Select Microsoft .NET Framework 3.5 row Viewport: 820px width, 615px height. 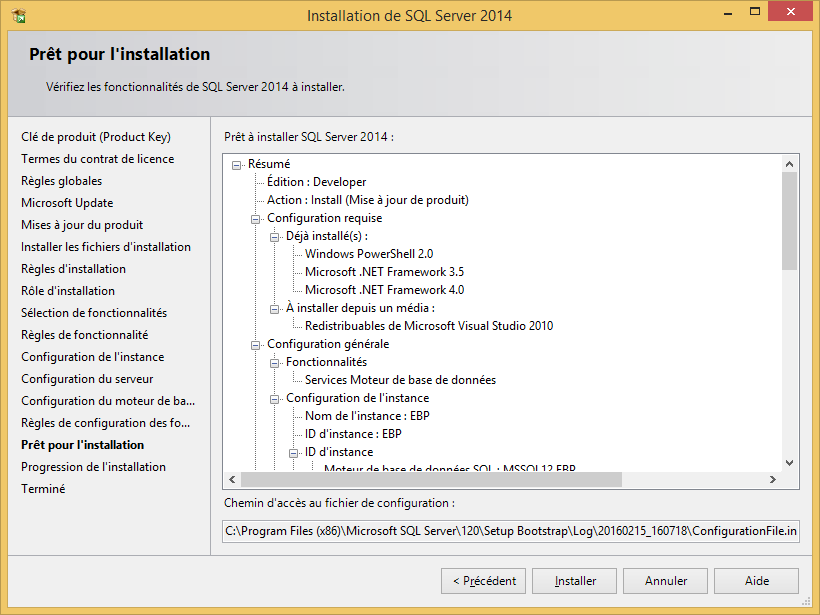pyautogui.click(x=384, y=272)
